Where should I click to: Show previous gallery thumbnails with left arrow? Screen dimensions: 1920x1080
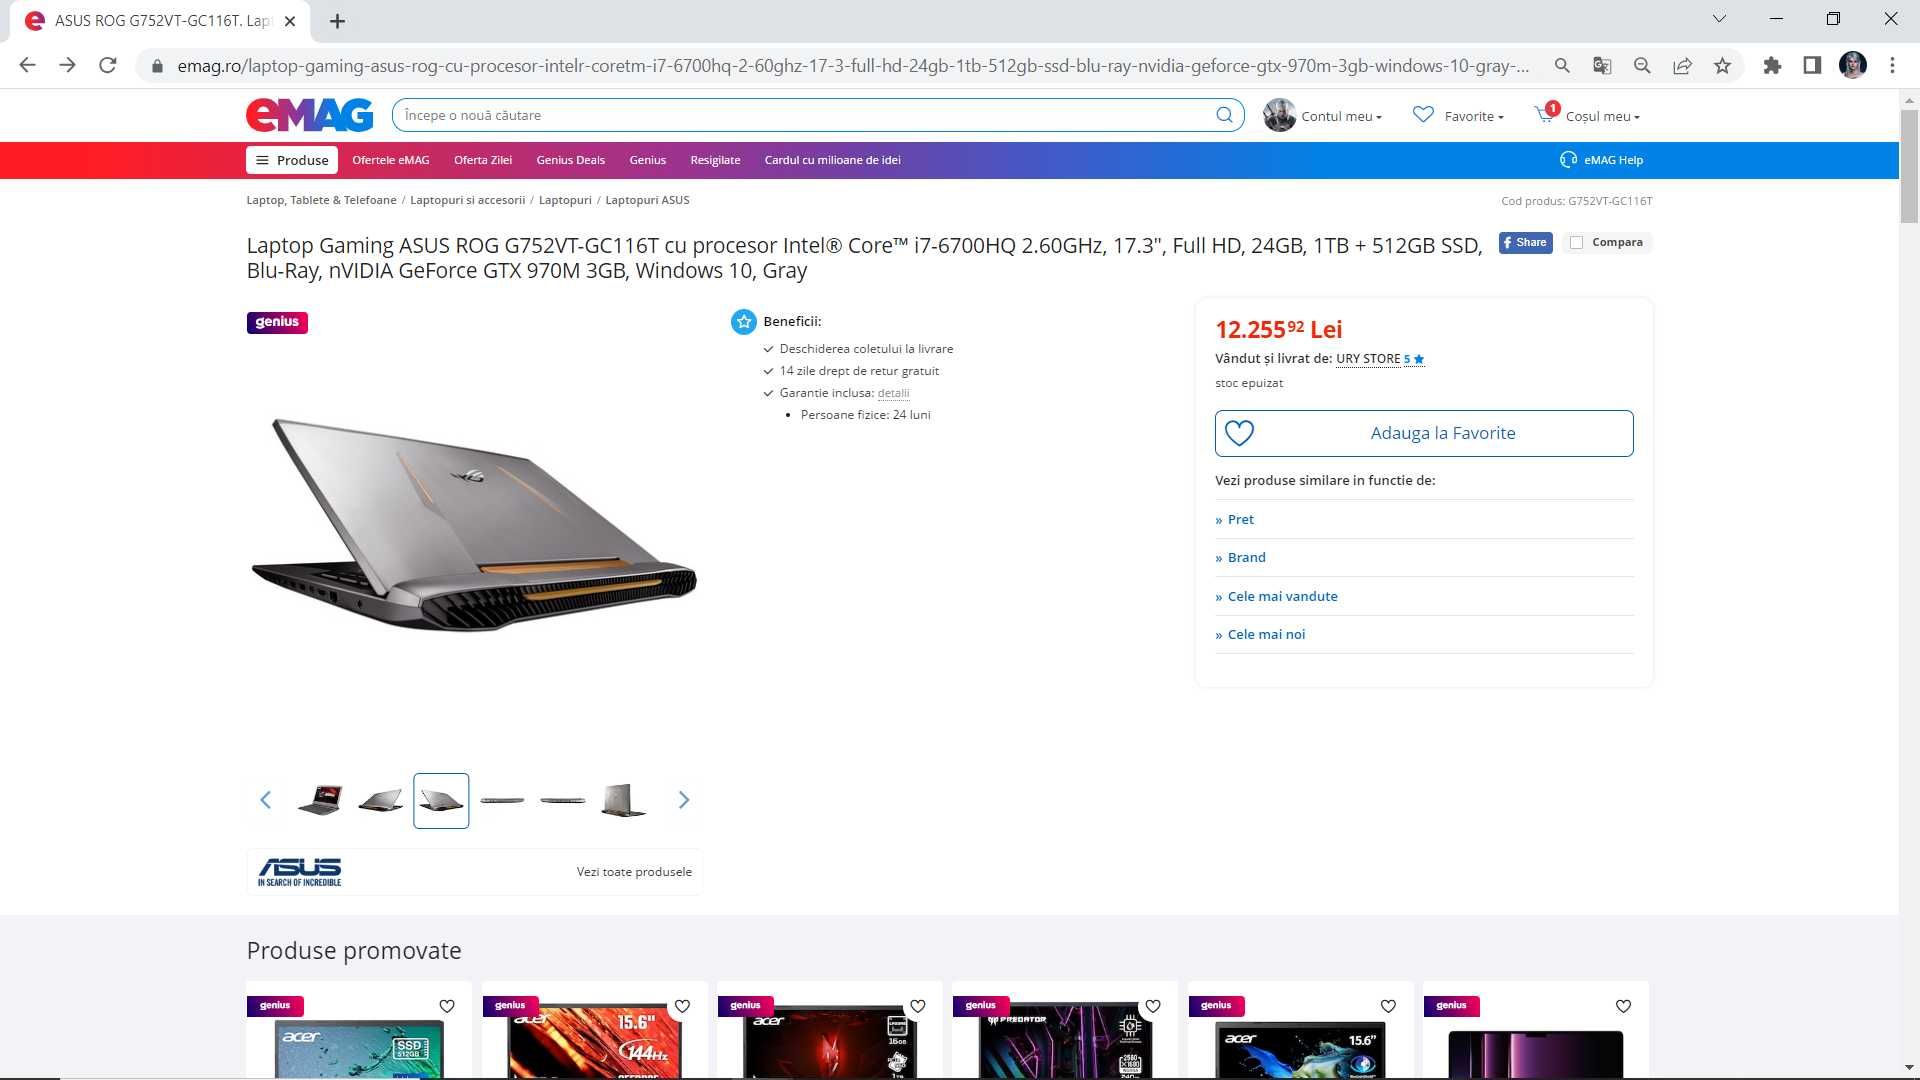265,800
